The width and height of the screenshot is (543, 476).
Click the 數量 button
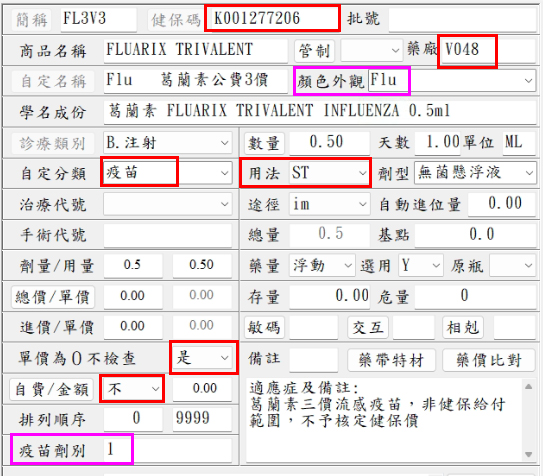(264, 143)
